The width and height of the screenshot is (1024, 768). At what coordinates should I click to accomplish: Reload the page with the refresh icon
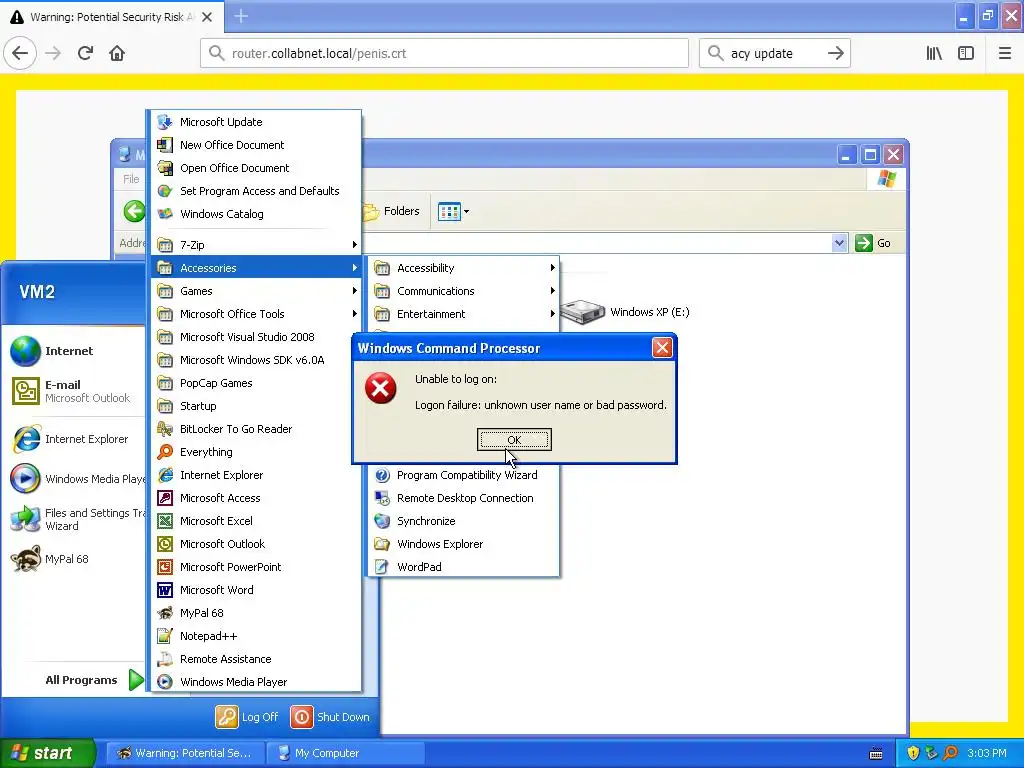coord(86,53)
